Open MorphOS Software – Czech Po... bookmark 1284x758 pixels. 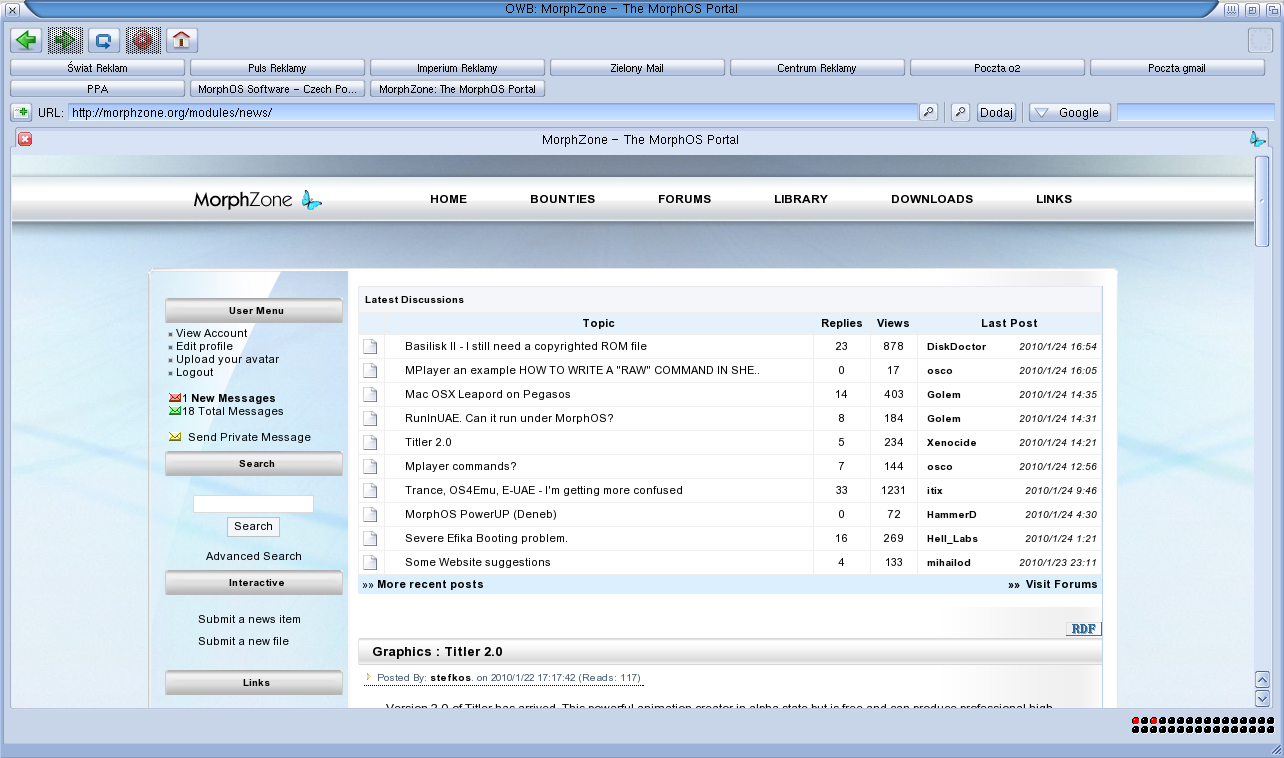[277, 89]
